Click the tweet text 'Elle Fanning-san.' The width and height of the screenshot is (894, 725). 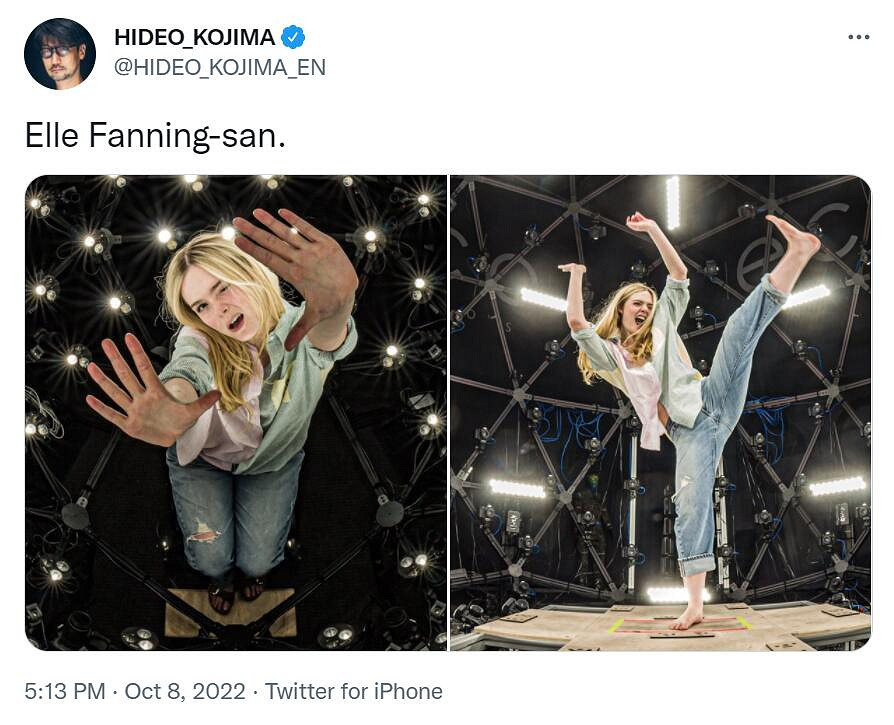(x=155, y=136)
